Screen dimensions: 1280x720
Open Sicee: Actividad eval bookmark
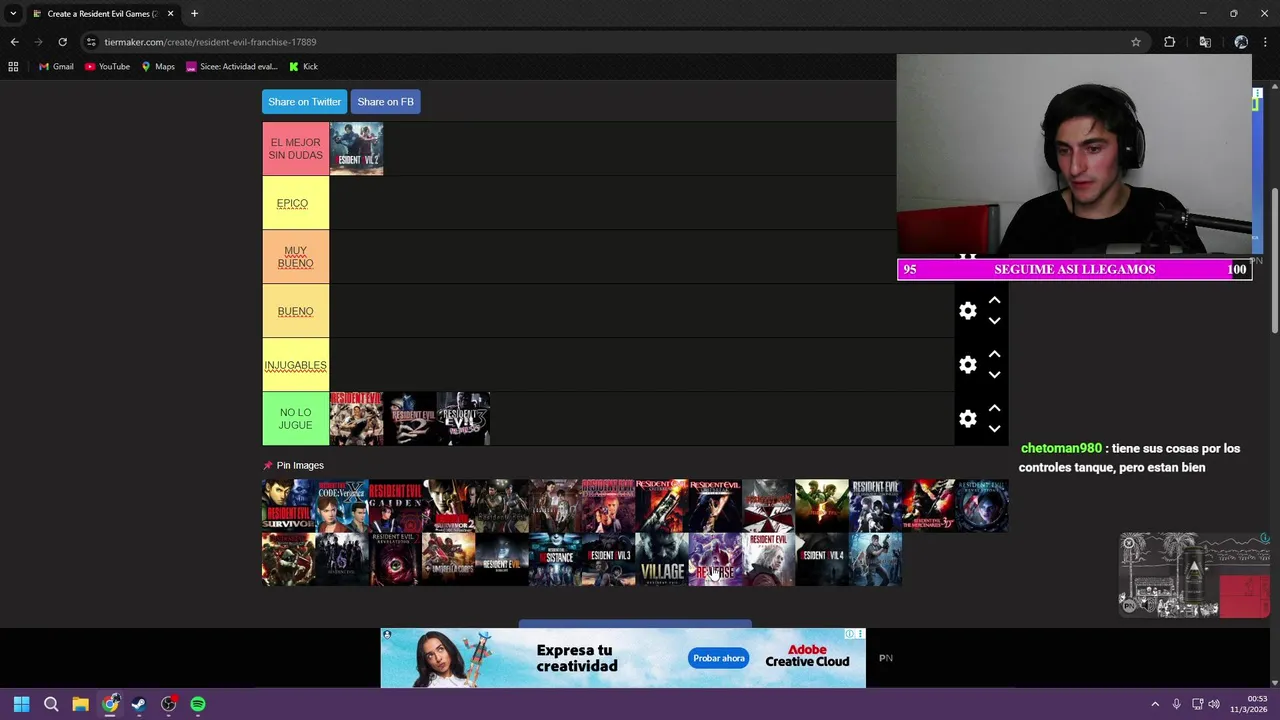click(x=231, y=67)
